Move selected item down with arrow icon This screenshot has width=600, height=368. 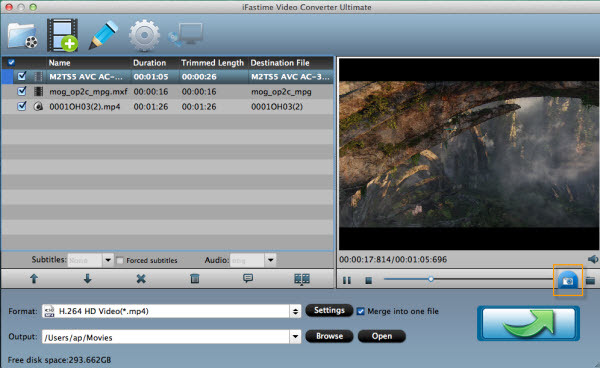[x=88, y=278]
